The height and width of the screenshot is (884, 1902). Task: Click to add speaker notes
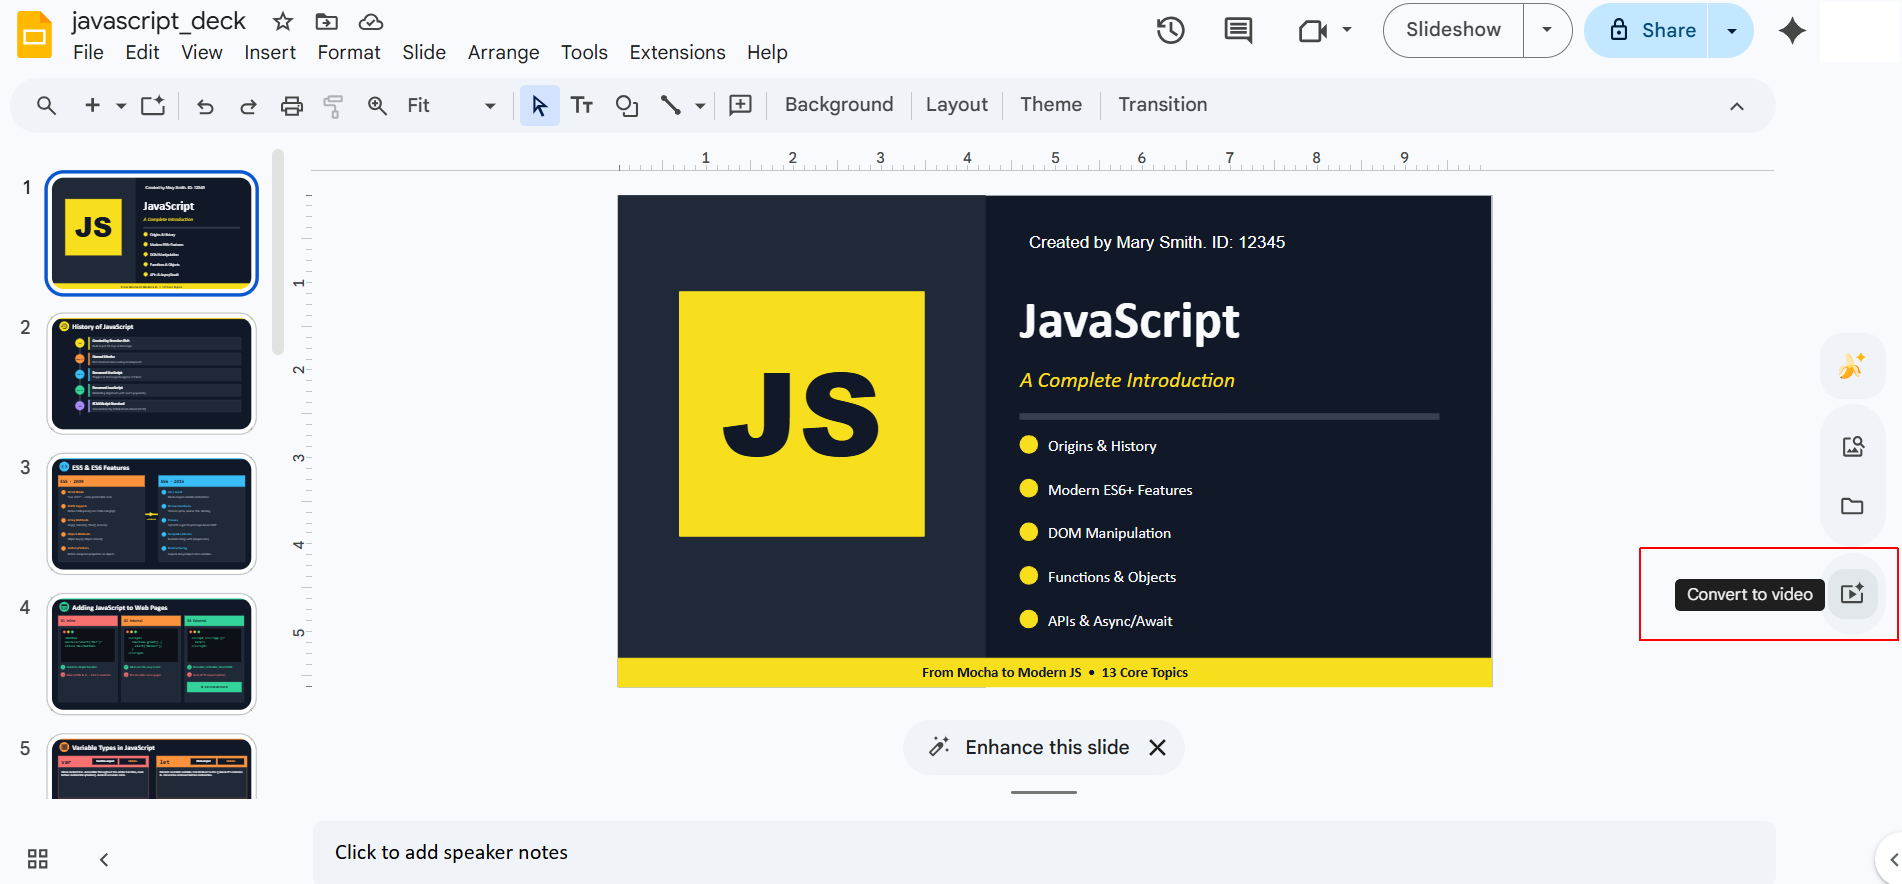[x=1044, y=852]
